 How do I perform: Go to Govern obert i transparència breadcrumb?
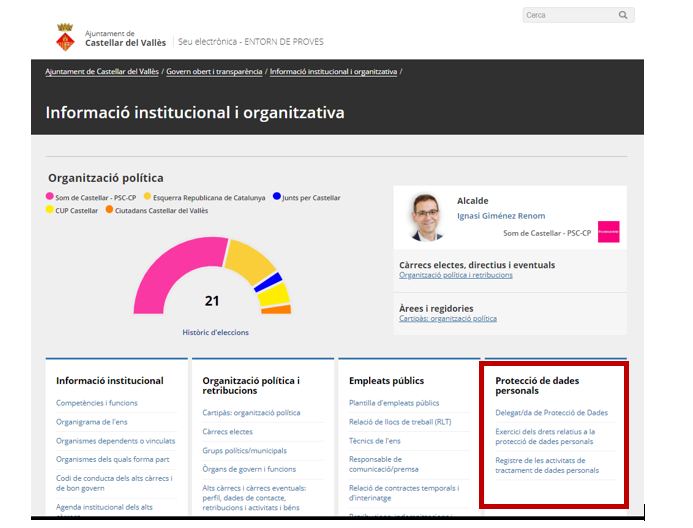tap(214, 72)
